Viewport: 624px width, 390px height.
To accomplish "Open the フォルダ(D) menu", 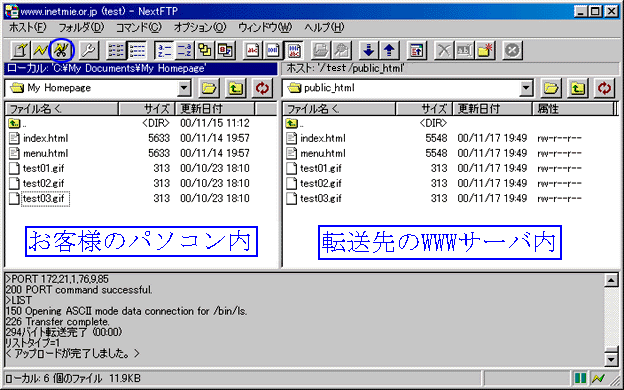I will click(x=81, y=28).
